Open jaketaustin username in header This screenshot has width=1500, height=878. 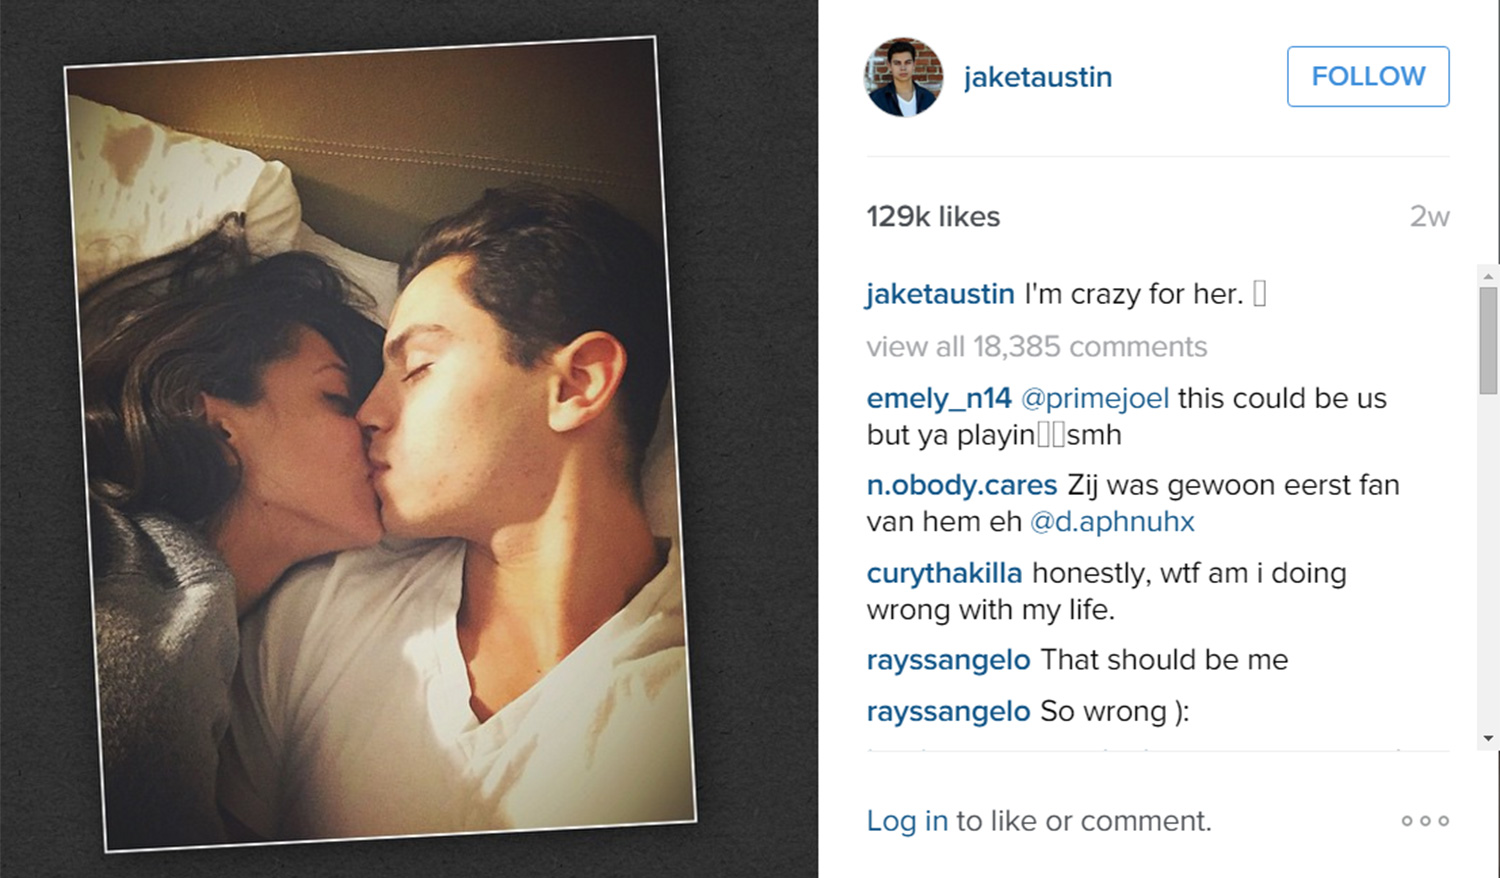(x=1038, y=77)
